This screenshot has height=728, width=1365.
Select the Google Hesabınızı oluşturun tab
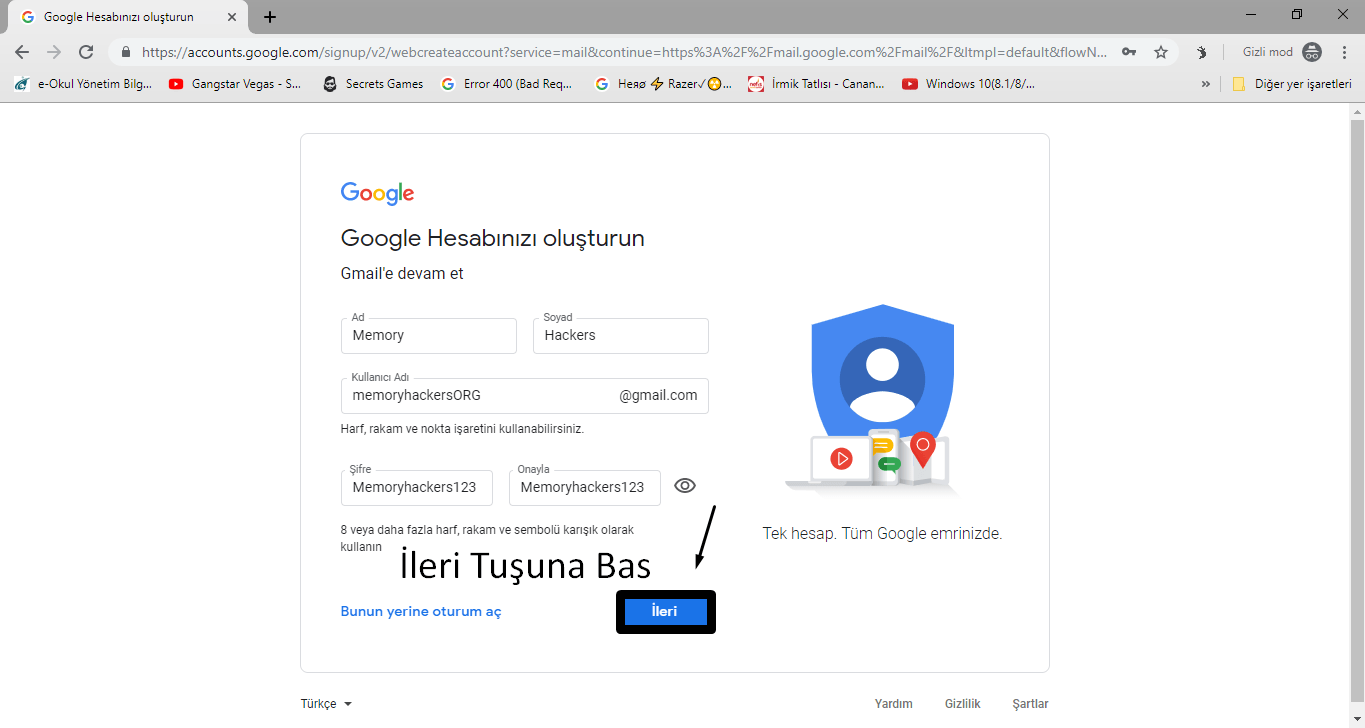click(128, 17)
